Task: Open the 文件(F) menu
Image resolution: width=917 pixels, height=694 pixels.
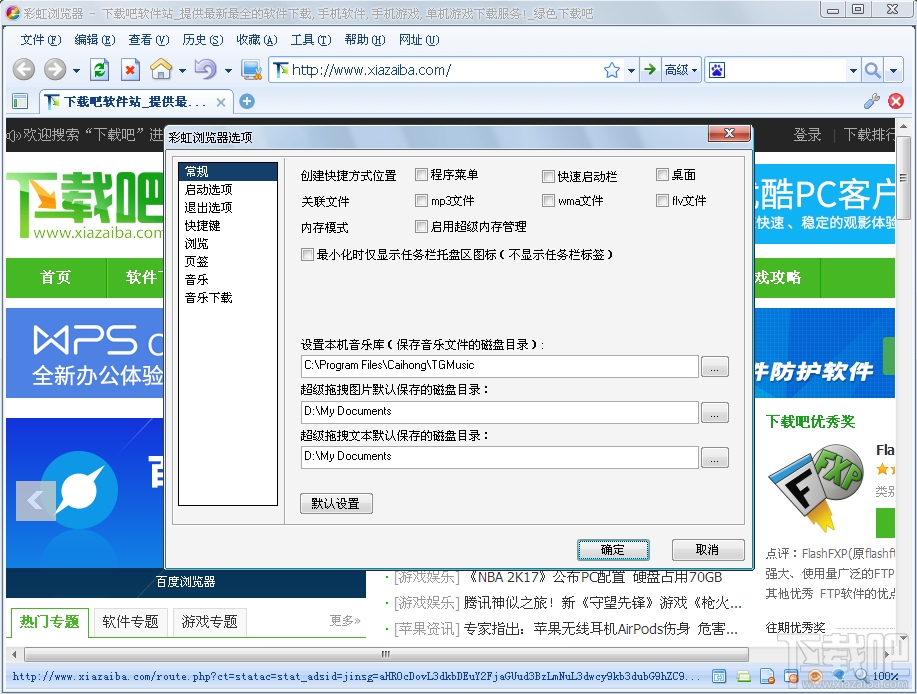Action: click(40, 40)
